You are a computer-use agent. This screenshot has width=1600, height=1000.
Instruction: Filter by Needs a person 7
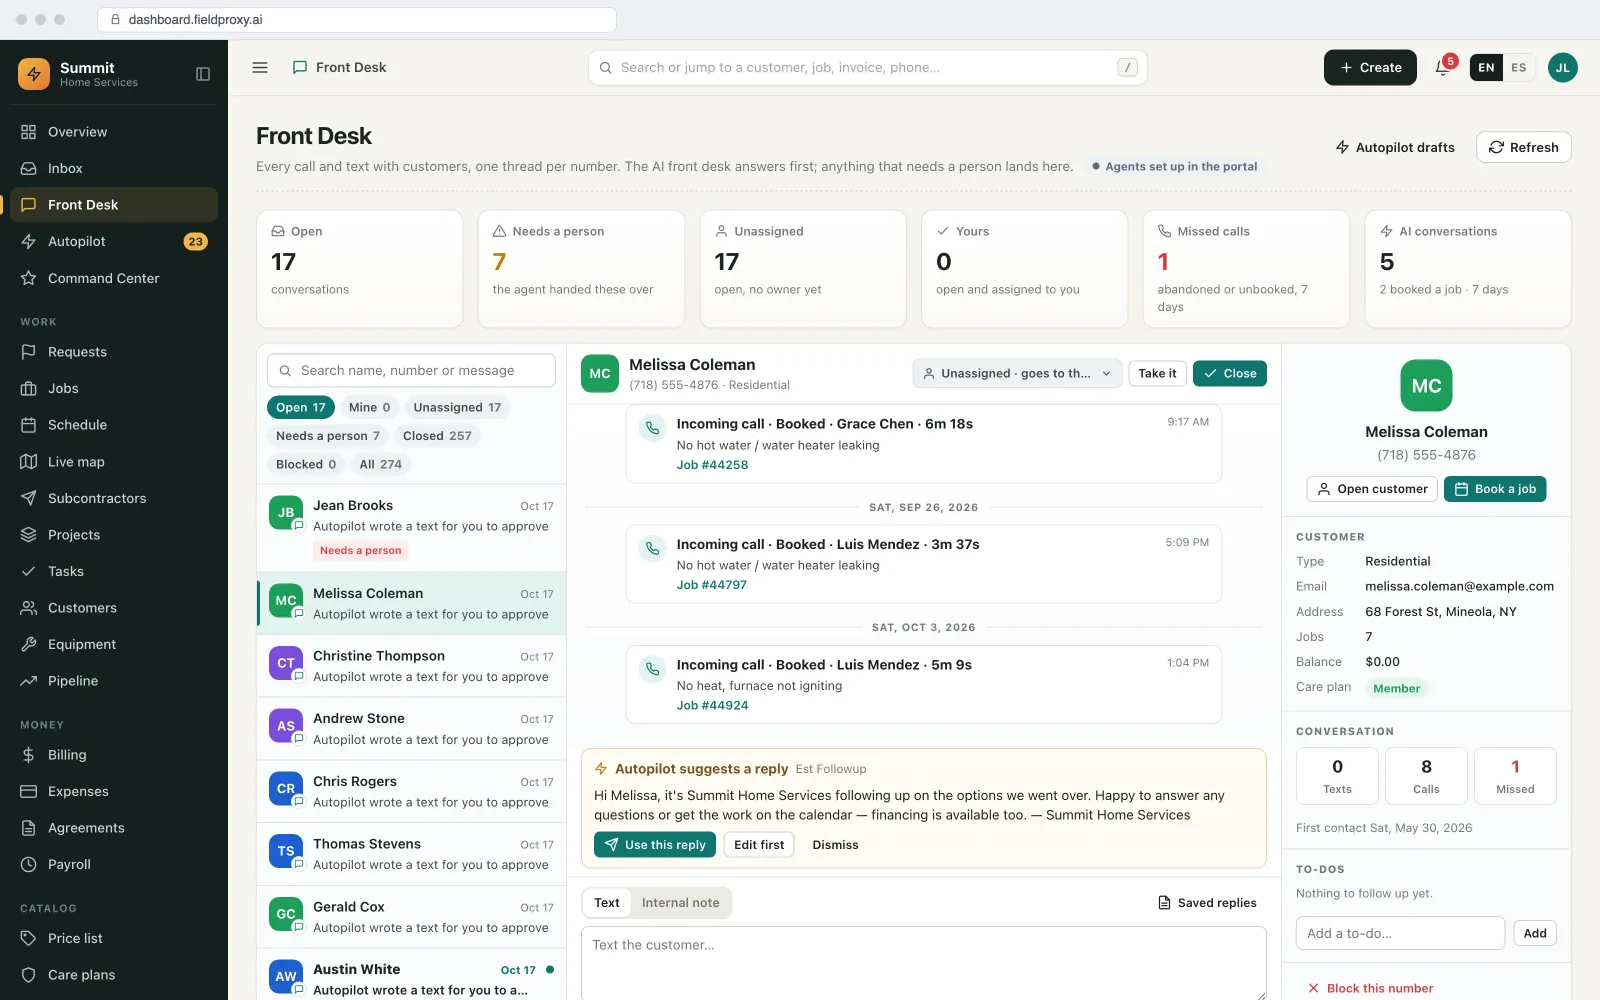[328, 436]
